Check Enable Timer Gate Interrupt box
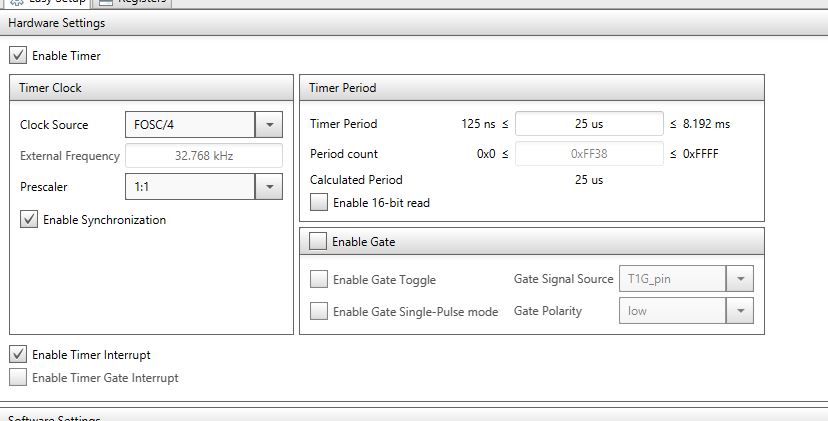The height and width of the screenshot is (421, 828). (x=18, y=377)
